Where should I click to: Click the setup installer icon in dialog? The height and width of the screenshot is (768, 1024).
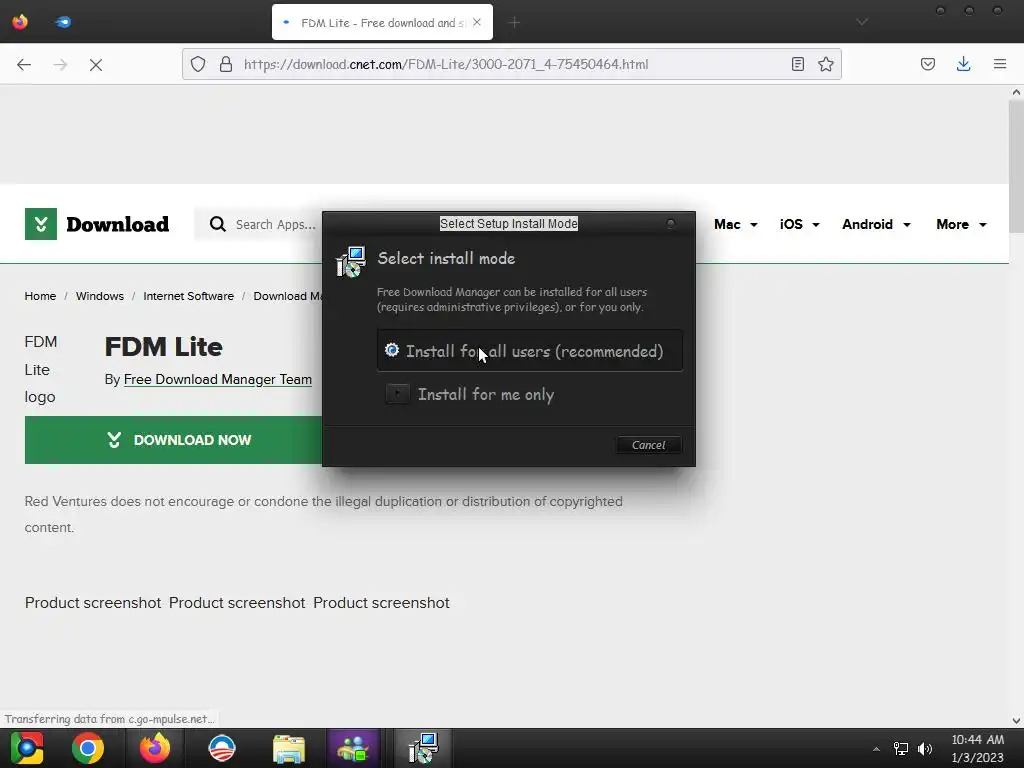351,262
